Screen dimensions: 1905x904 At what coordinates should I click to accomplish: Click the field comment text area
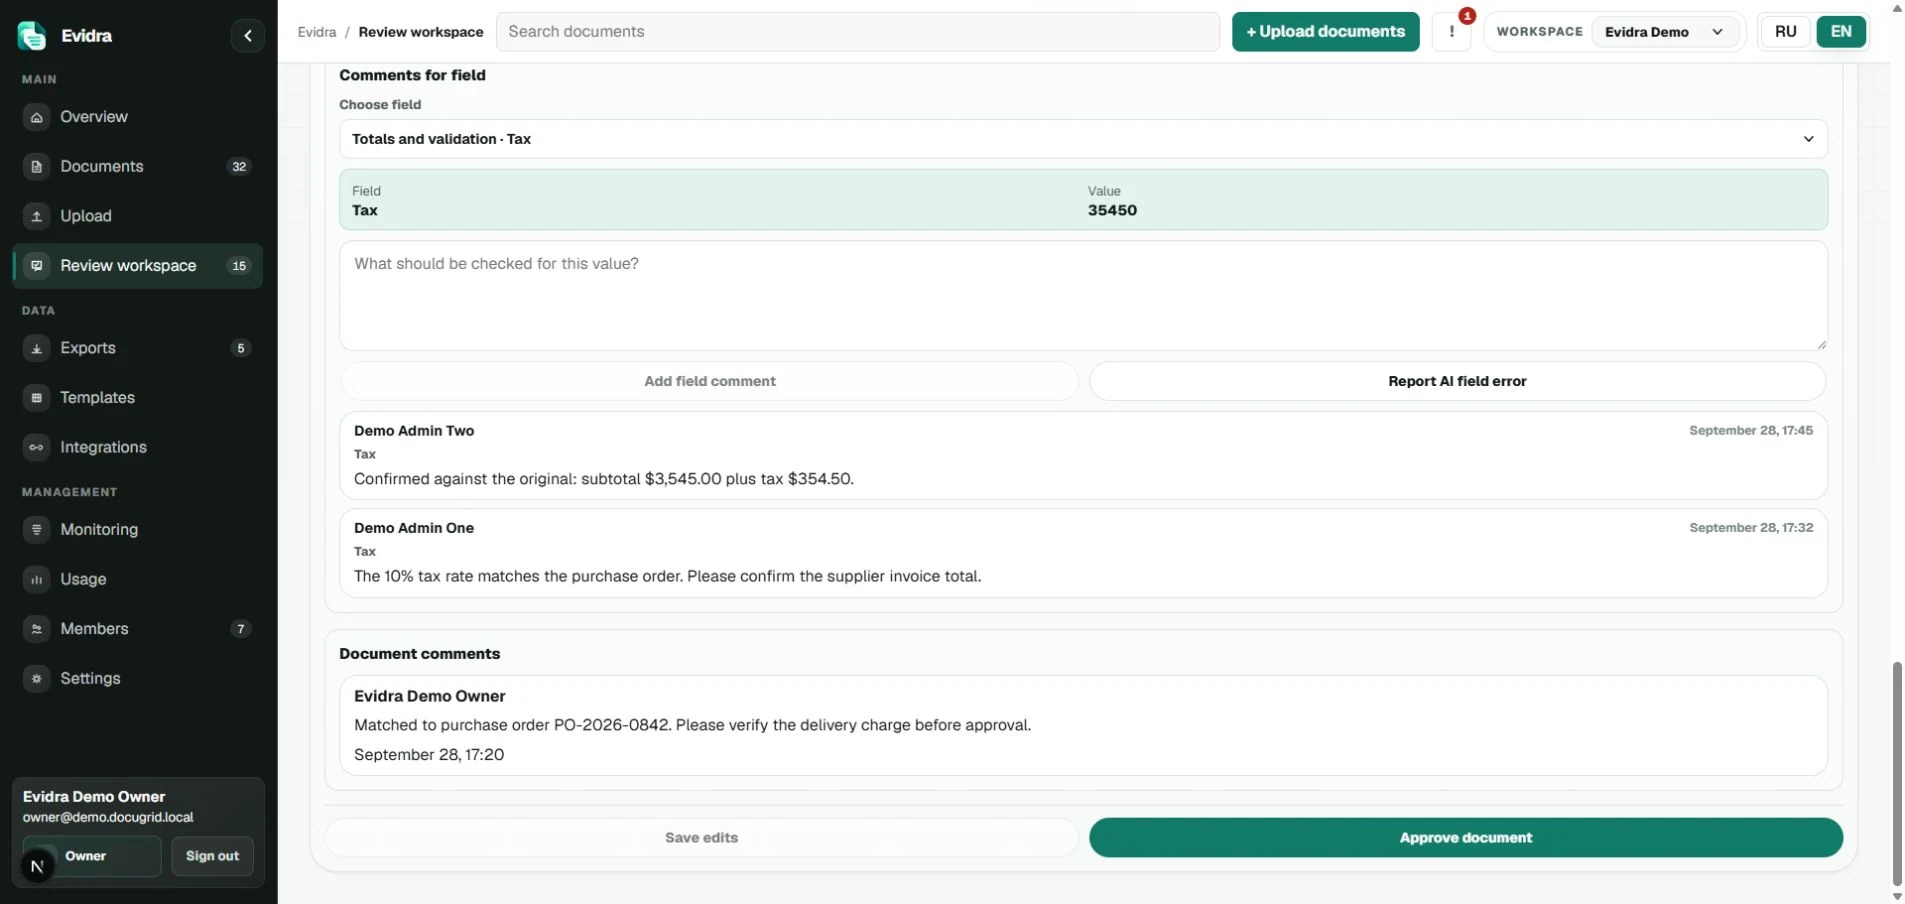[x=1083, y=296]
